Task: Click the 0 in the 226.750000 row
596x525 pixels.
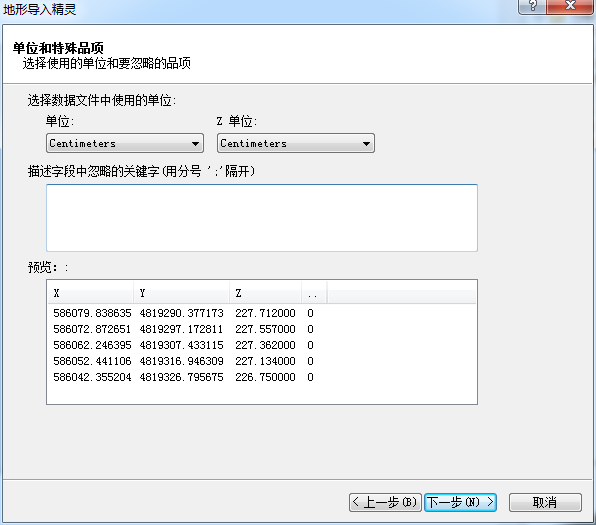Action: 311,377
